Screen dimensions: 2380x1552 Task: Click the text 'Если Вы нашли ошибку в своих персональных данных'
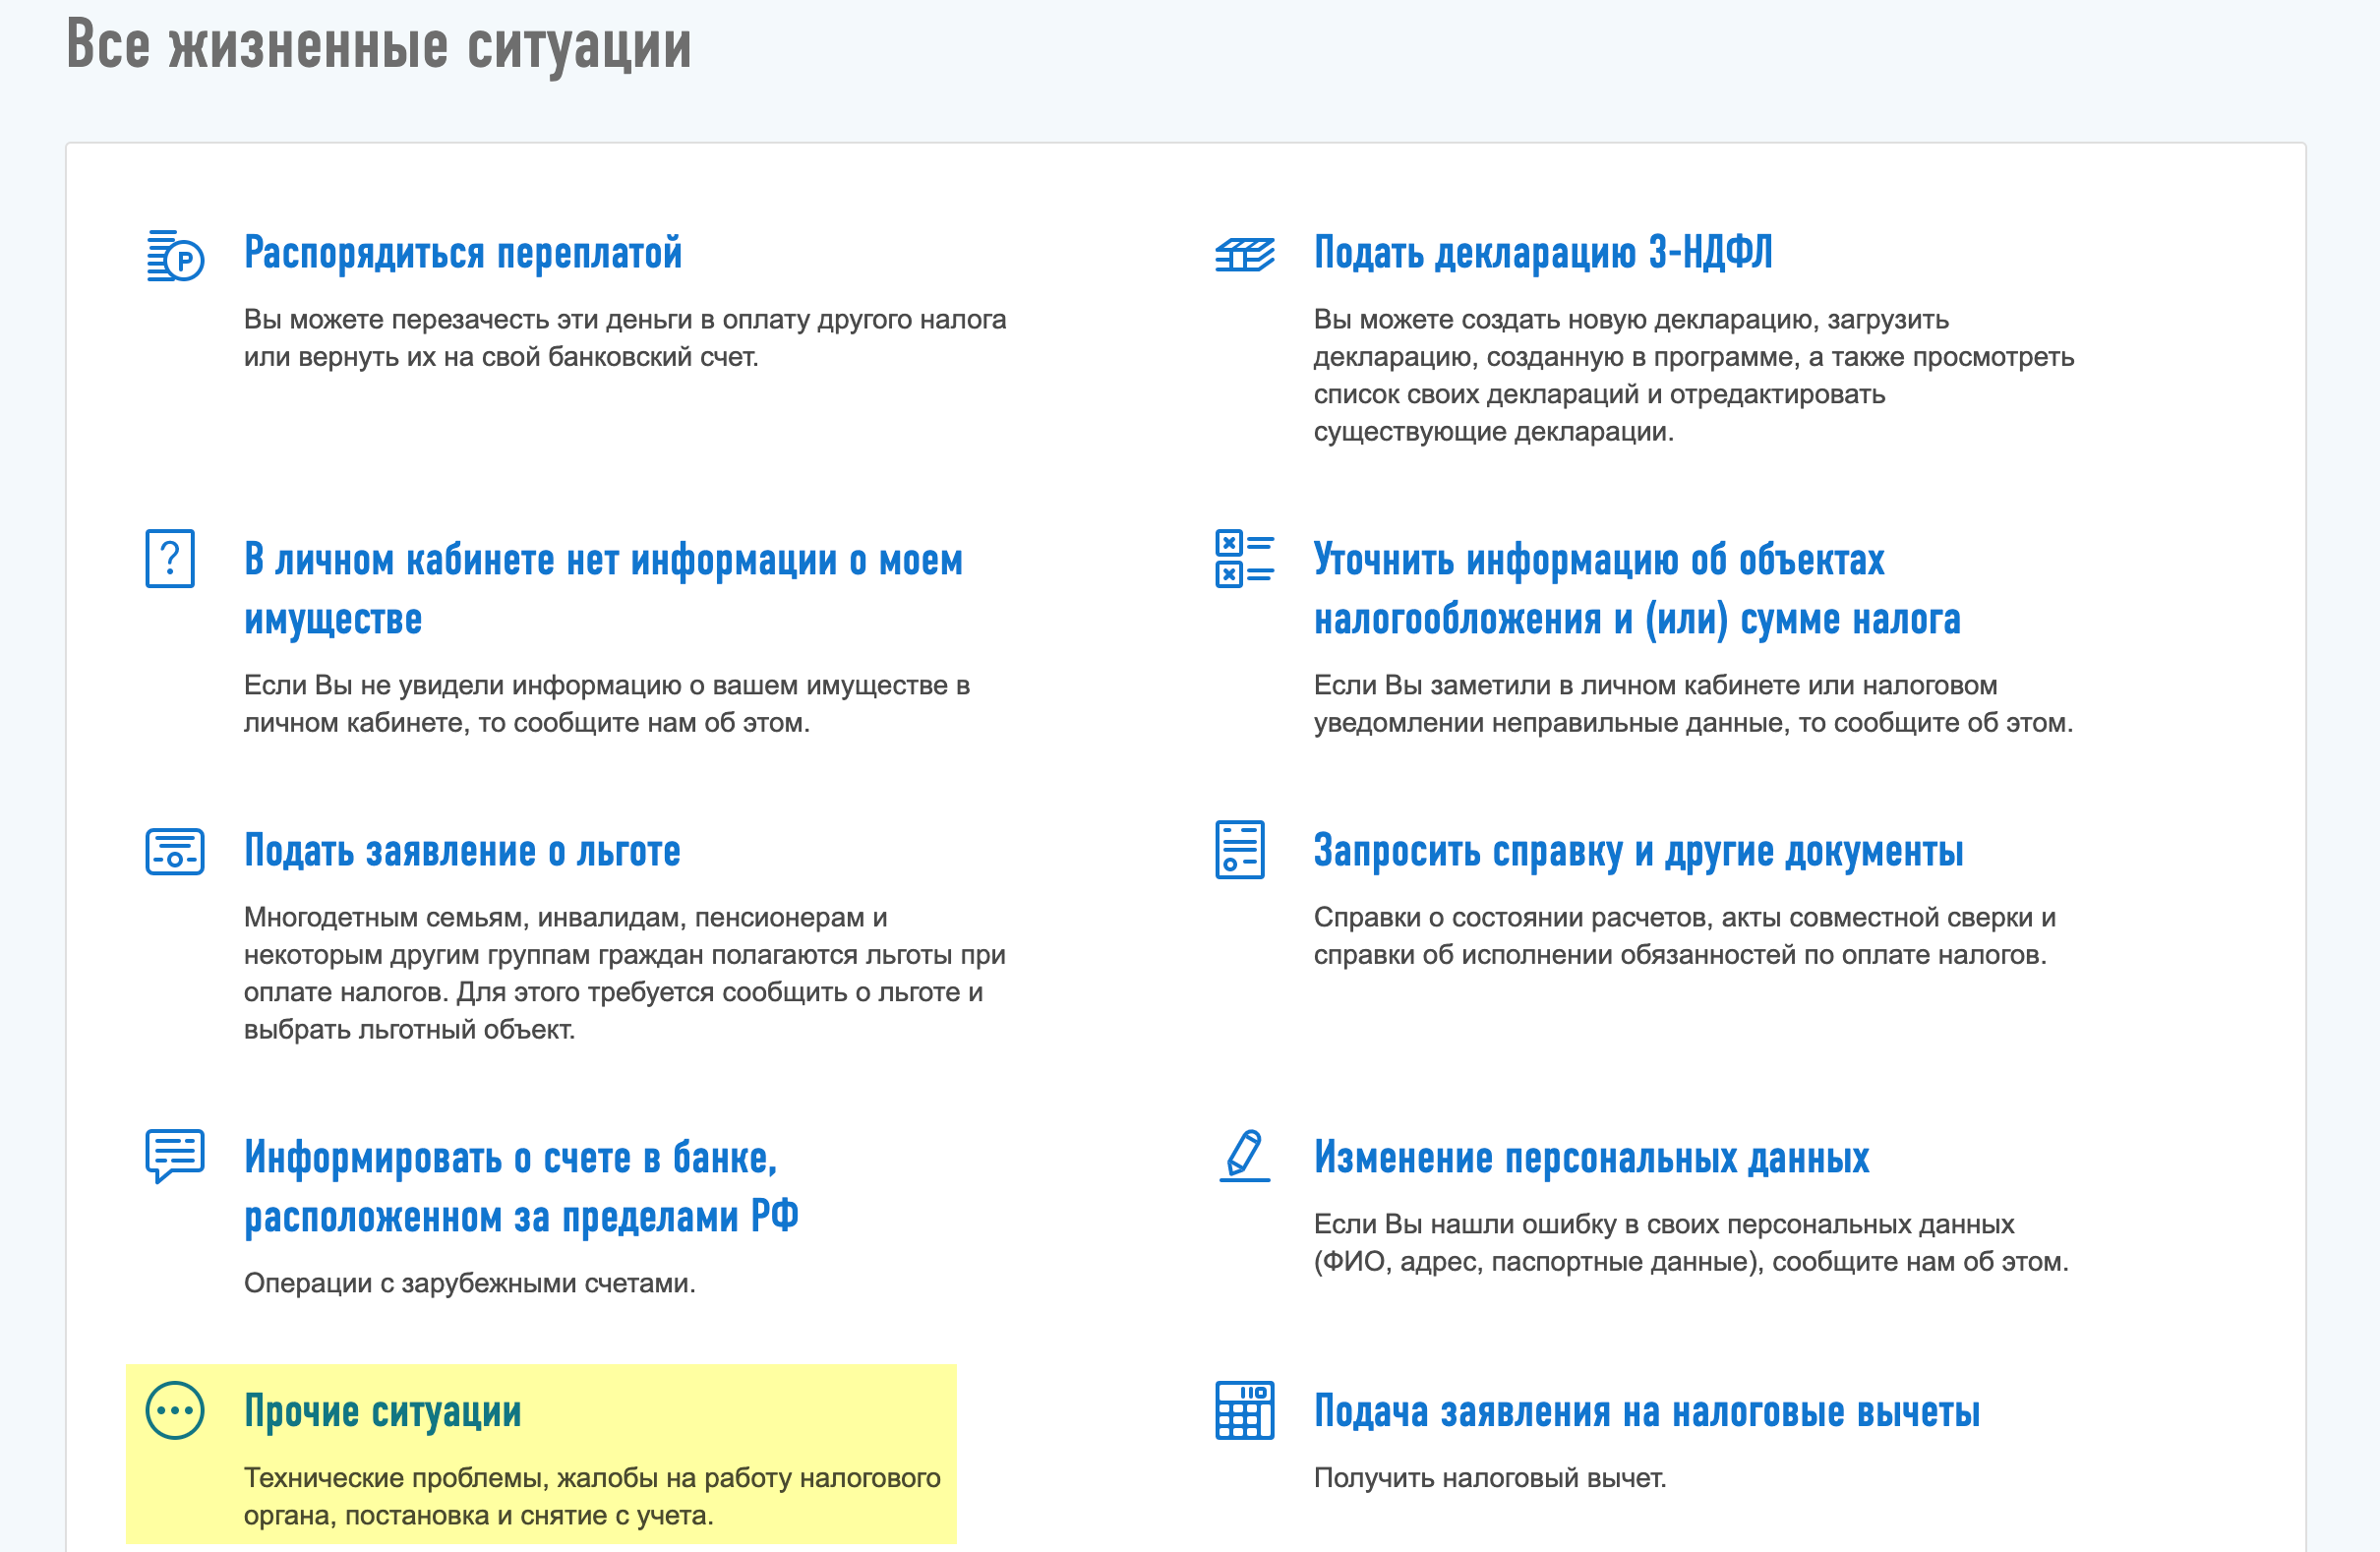coord(1691,1243)
